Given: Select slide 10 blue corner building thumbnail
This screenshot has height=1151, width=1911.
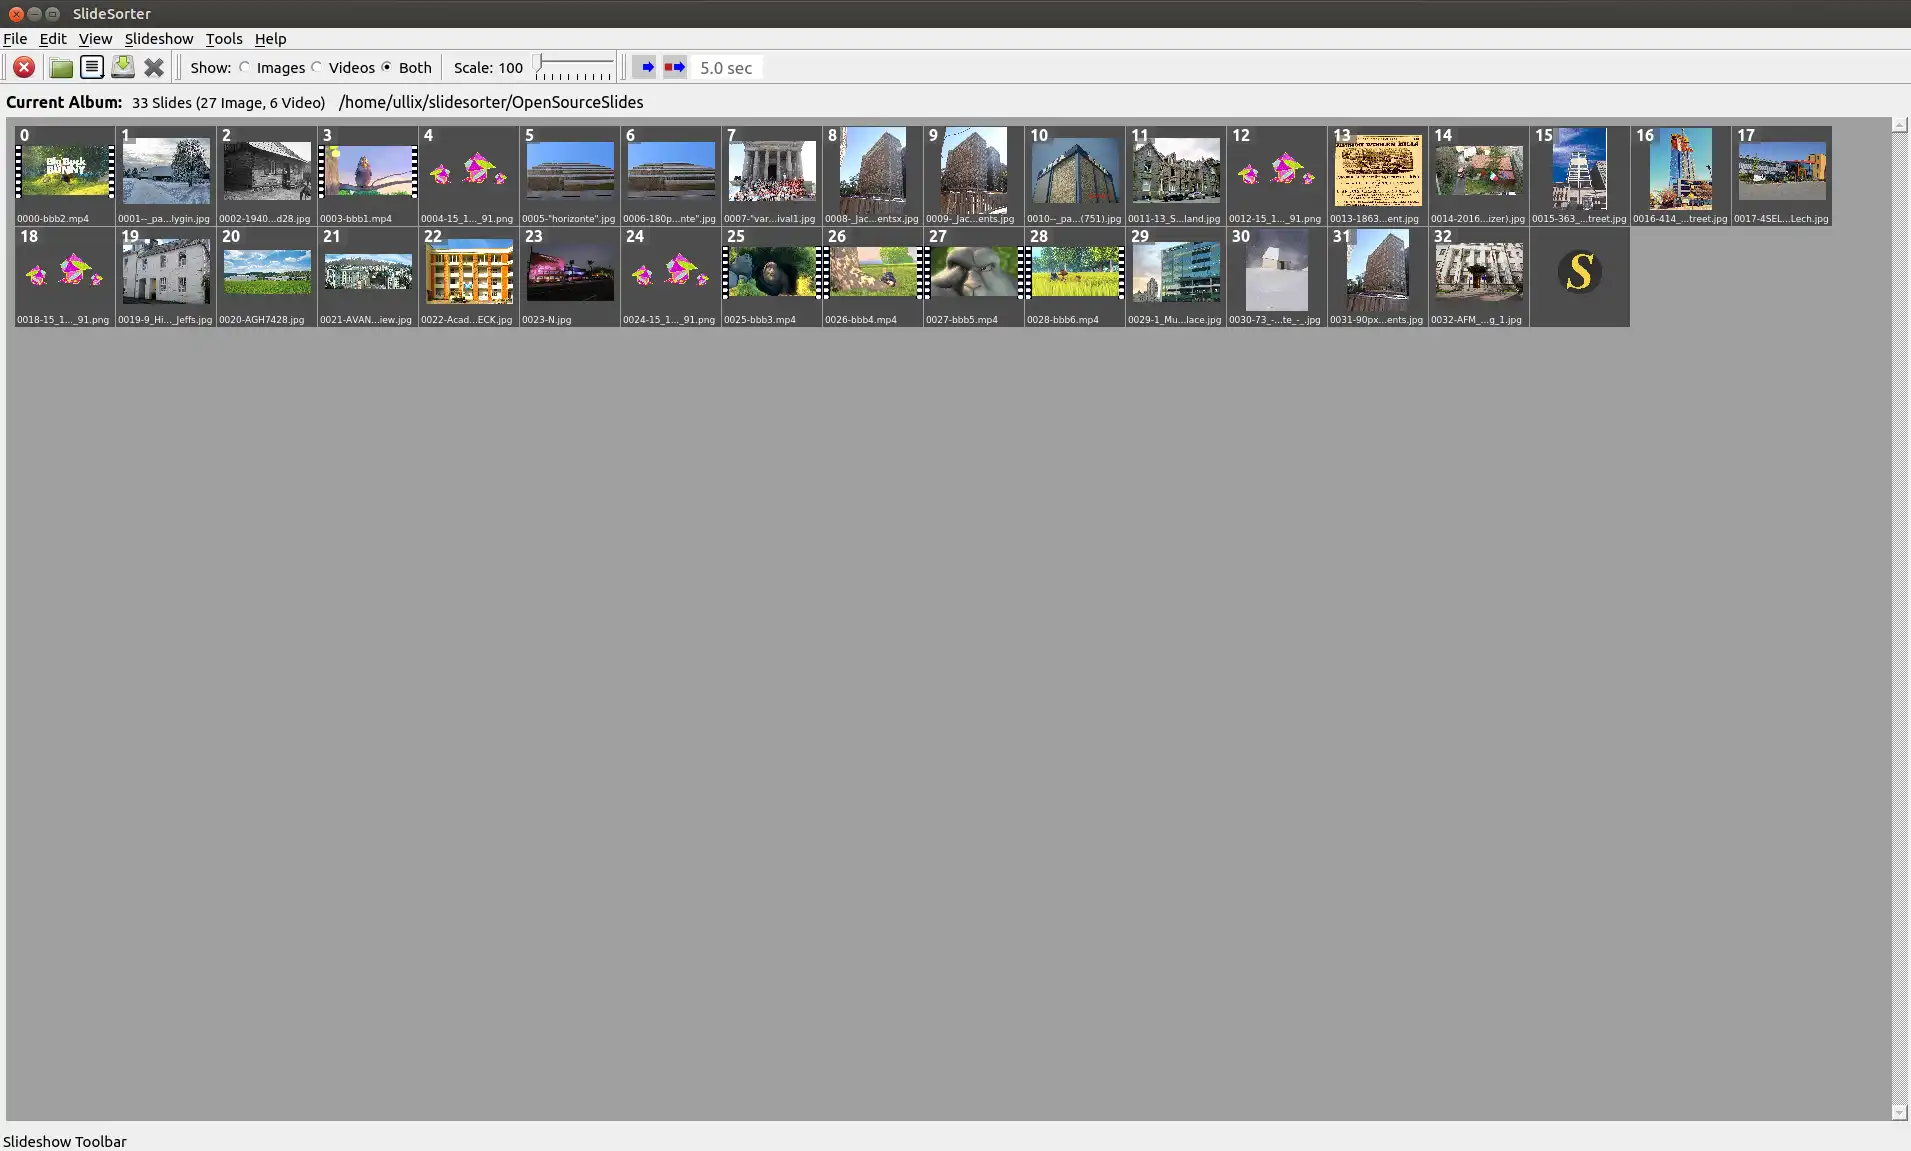Looking at the screenshot, I should click(x=1075, y=175).
